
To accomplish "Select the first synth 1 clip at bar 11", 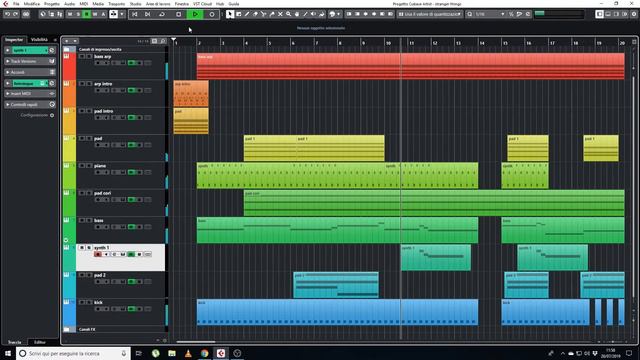I will 436,258.
